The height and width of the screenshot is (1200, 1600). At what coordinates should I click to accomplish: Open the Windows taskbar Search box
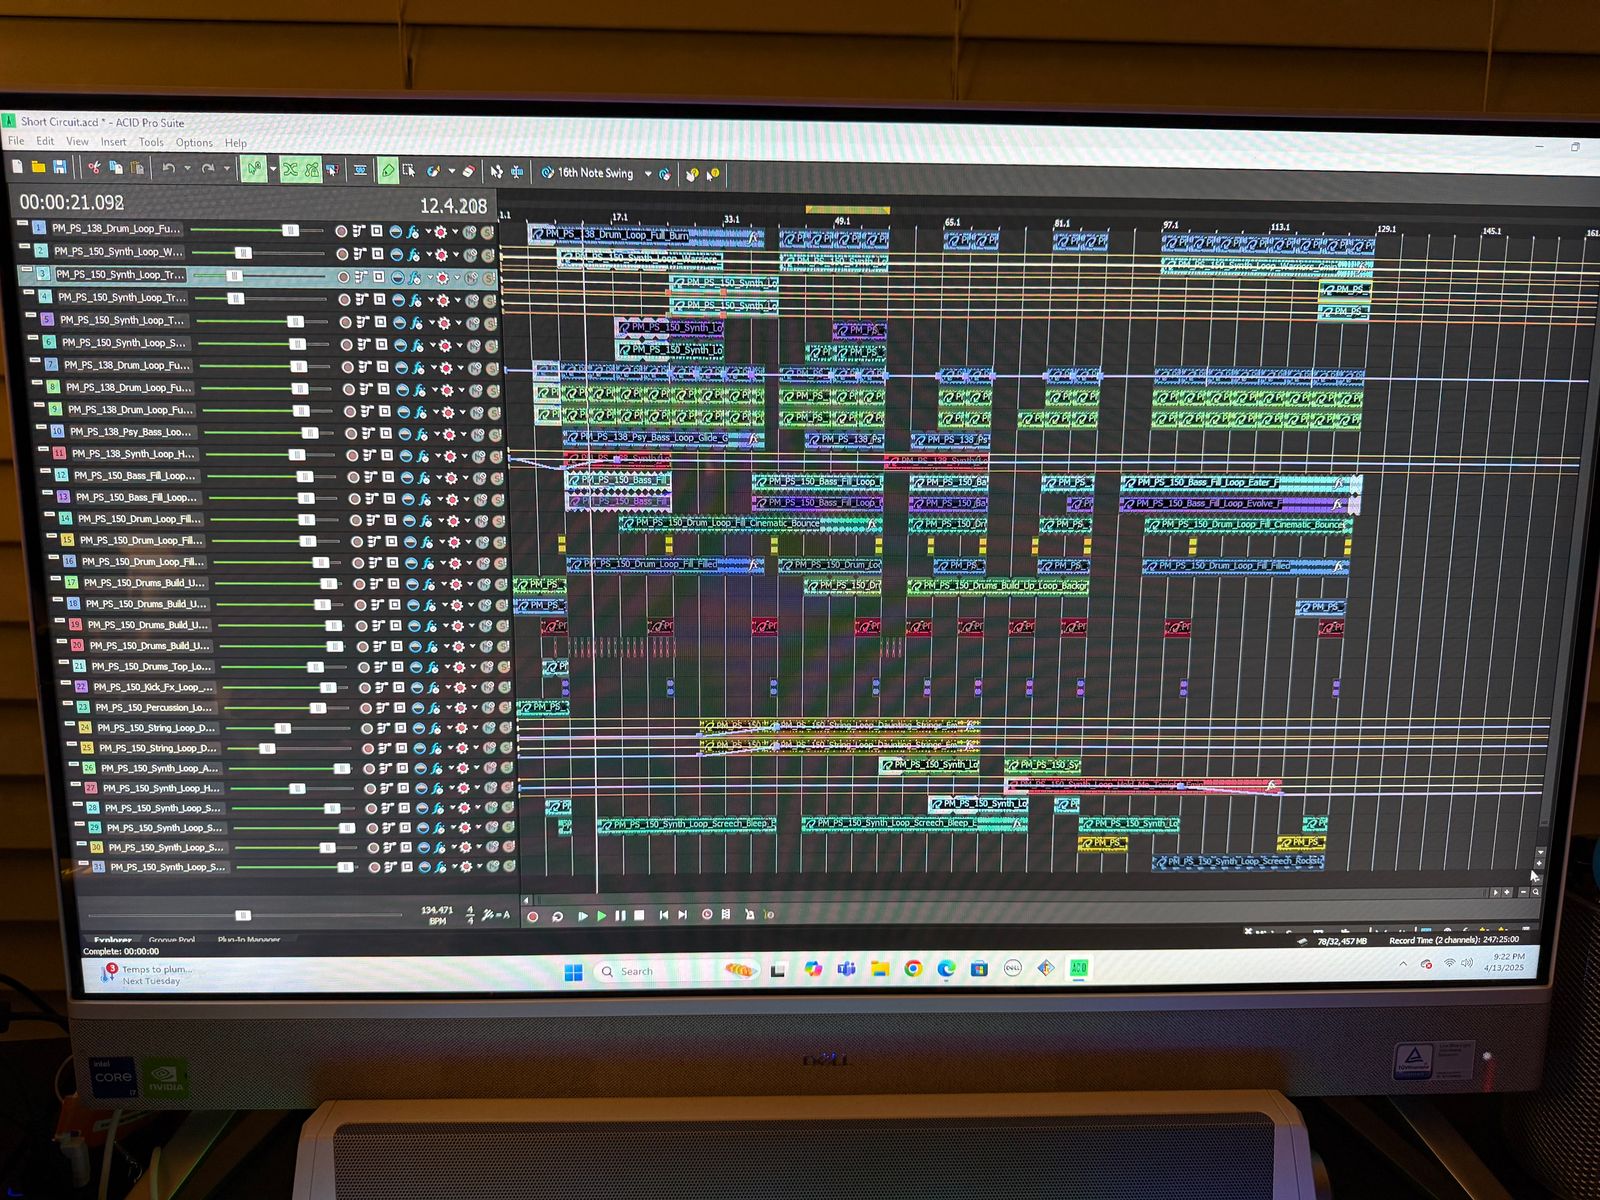click(636, 971)
